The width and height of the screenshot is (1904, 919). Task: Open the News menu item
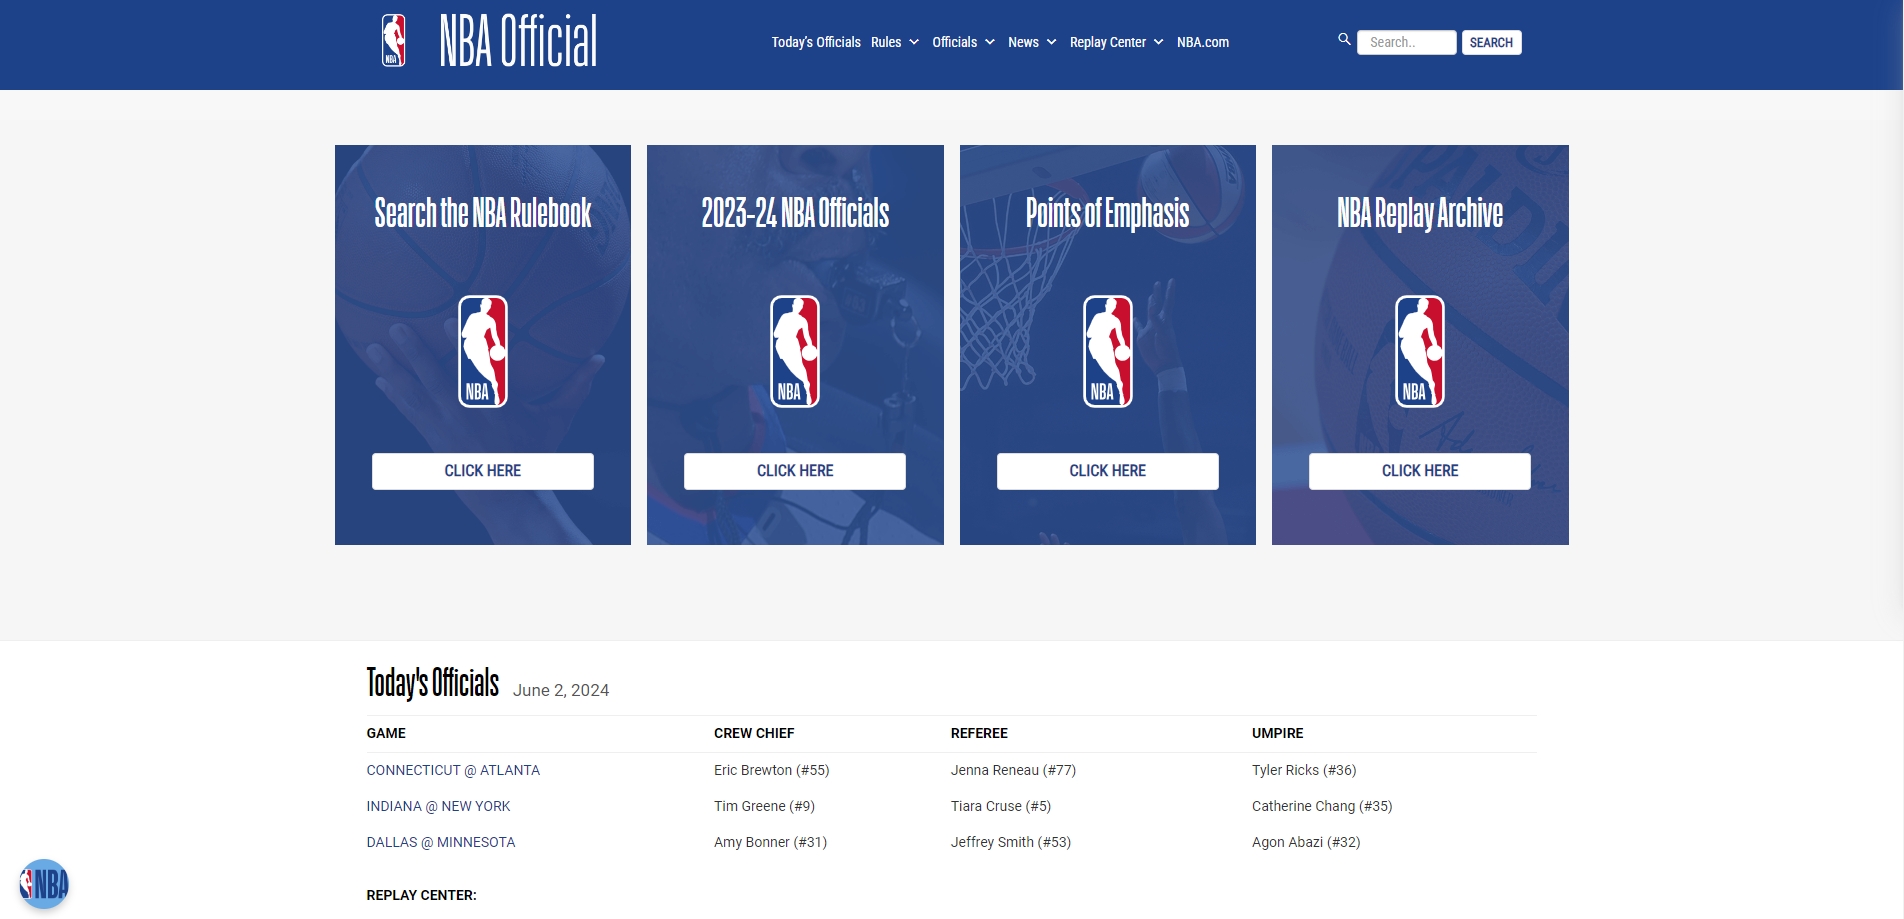pyautogui.click(x=1023, y=42)
